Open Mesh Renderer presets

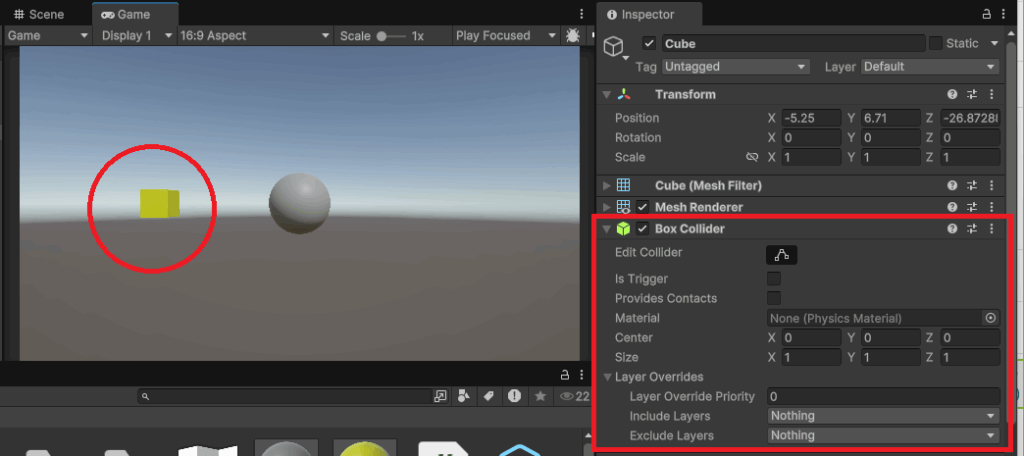tap(972, 207)
